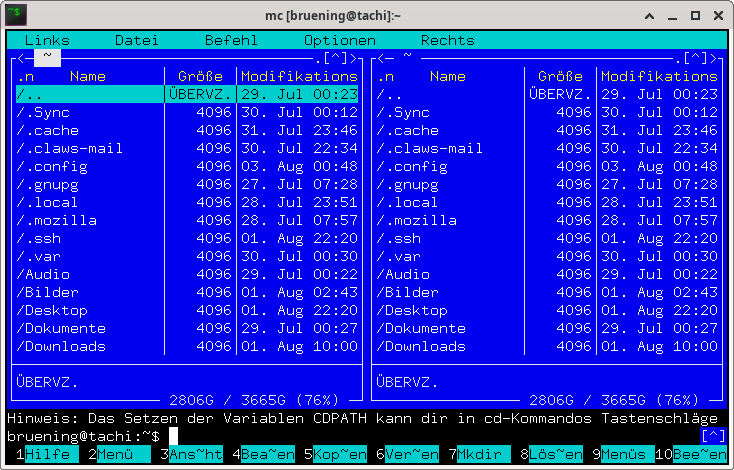This screenshot has width=734, height=470.
Task: Click the [^] toggle beside command line
Action: click(713, 436)
